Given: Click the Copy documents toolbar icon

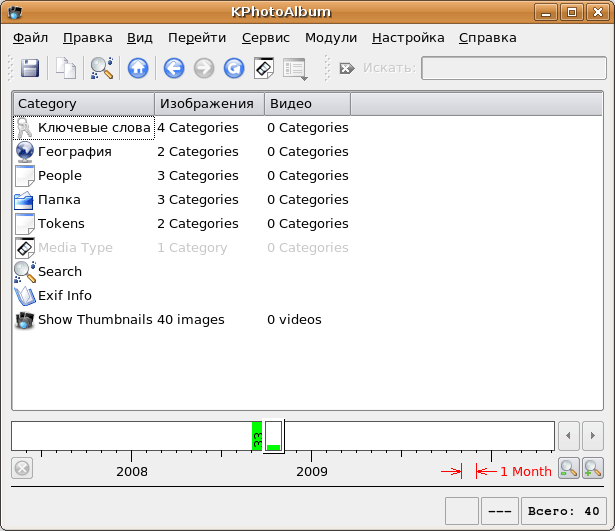Looking at the screenshot, I should coord(66,68).
